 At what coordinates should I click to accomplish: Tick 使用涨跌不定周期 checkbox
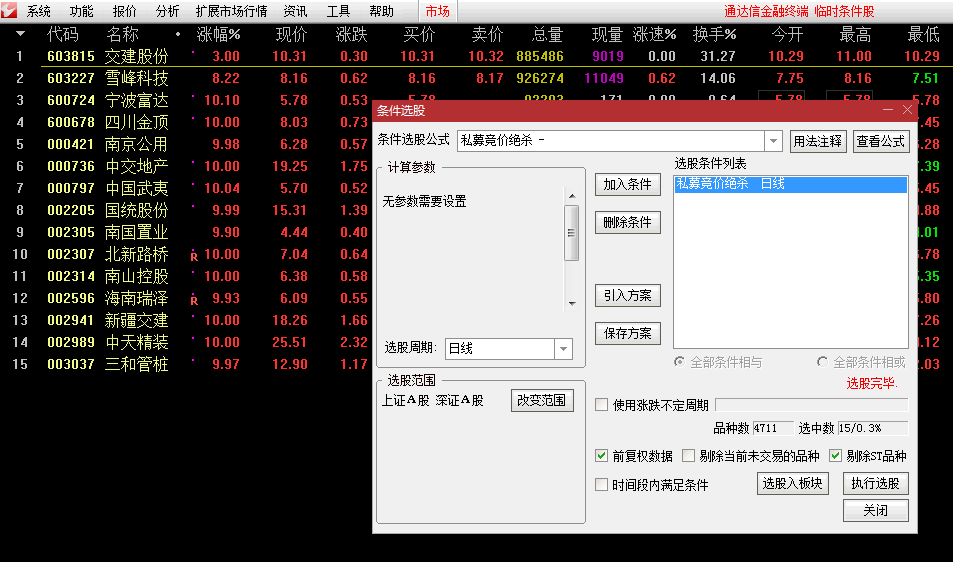coord(601,405)
